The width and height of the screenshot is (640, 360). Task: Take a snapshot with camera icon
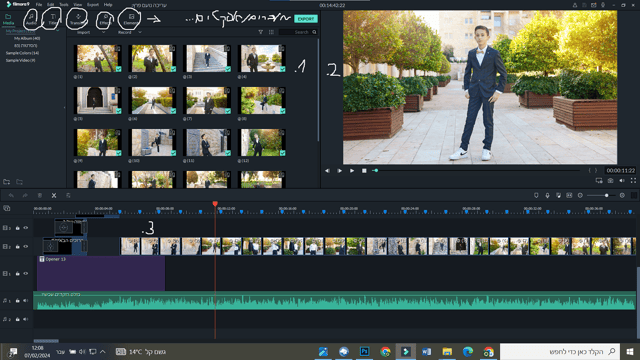point(610,181)
